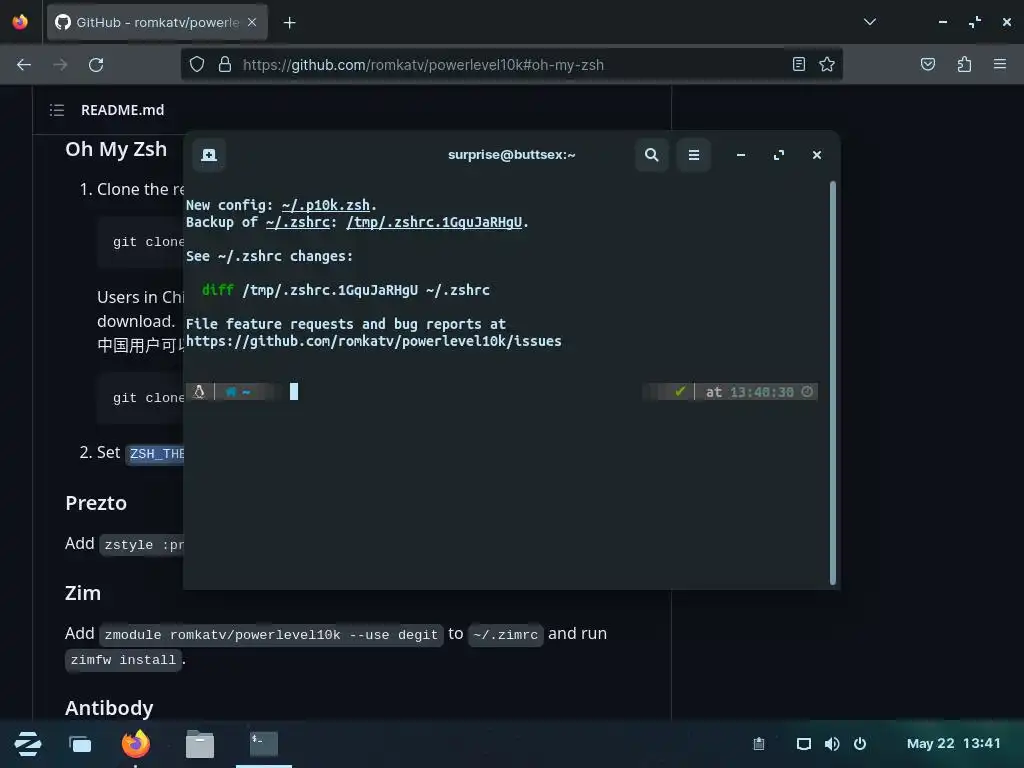Open the ~/.p10k.zsh link in terminal
1024x768 pixels.
(326, 205)
